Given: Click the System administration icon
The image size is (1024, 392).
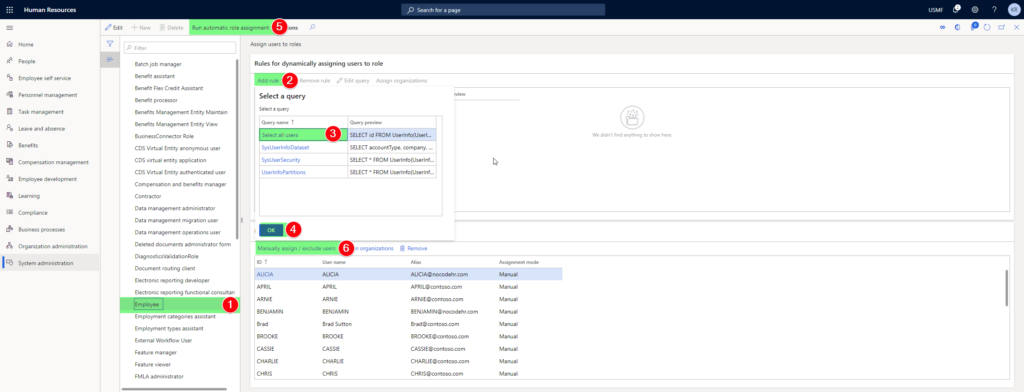Looking at the screenshot, I should click(9, 263).
